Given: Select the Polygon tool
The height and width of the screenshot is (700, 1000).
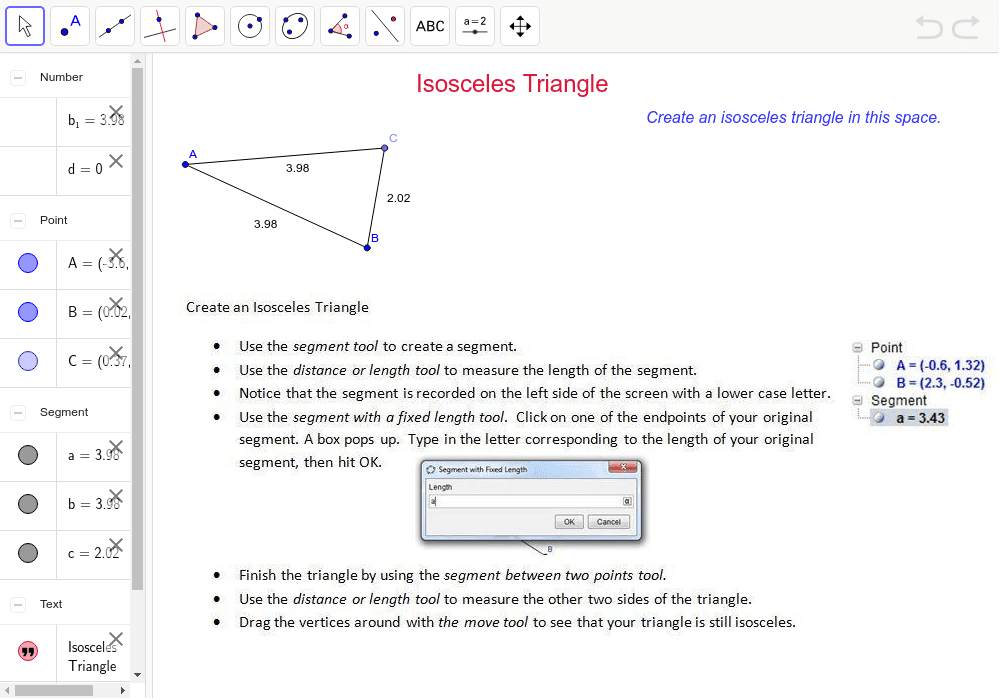Looking at the screenshot, I should 205,26.
